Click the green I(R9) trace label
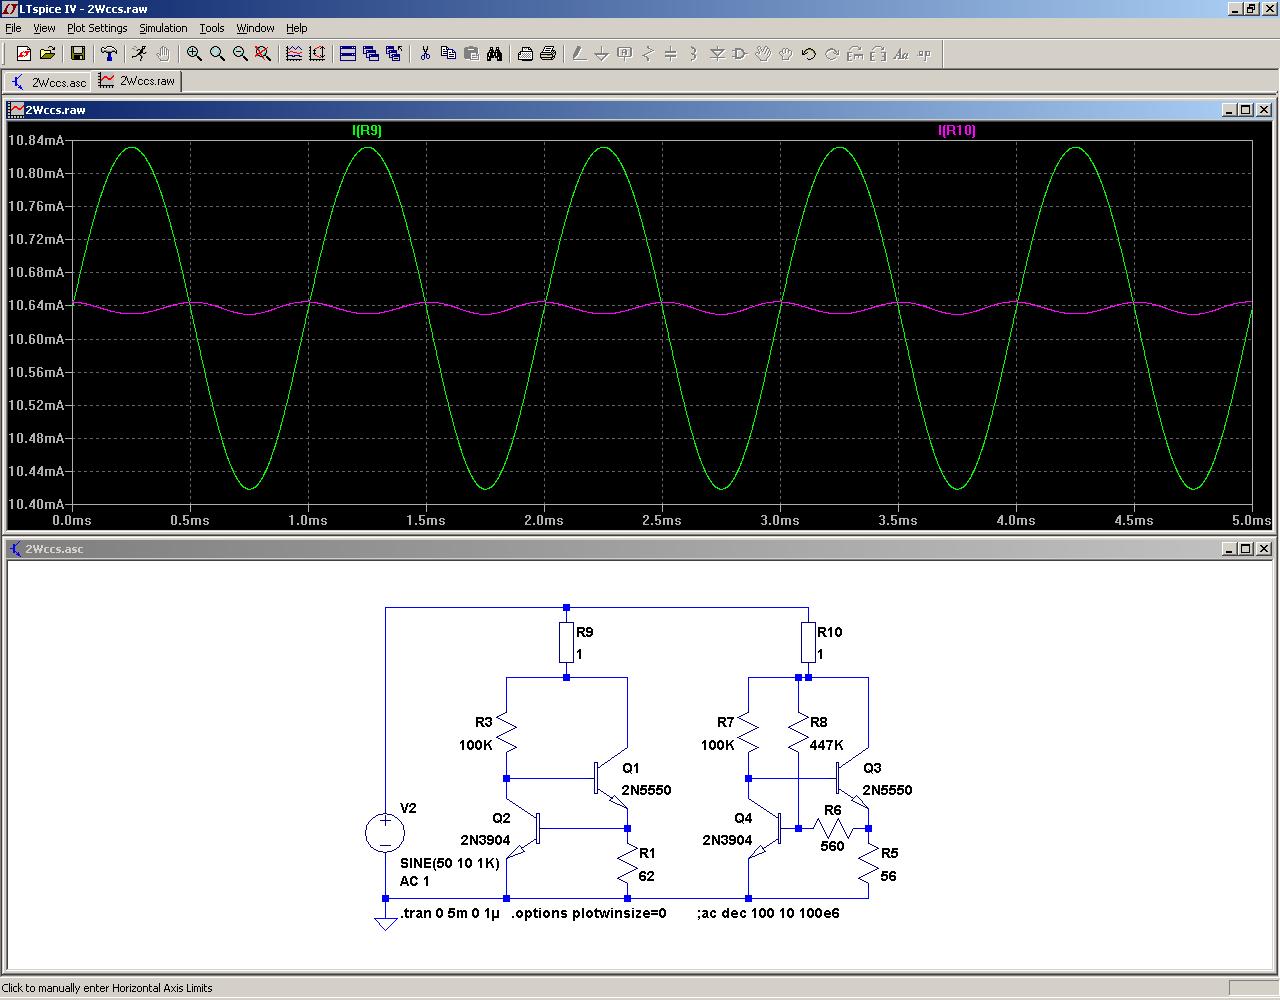The image size is (1280, 1000). tap(367, 131)
